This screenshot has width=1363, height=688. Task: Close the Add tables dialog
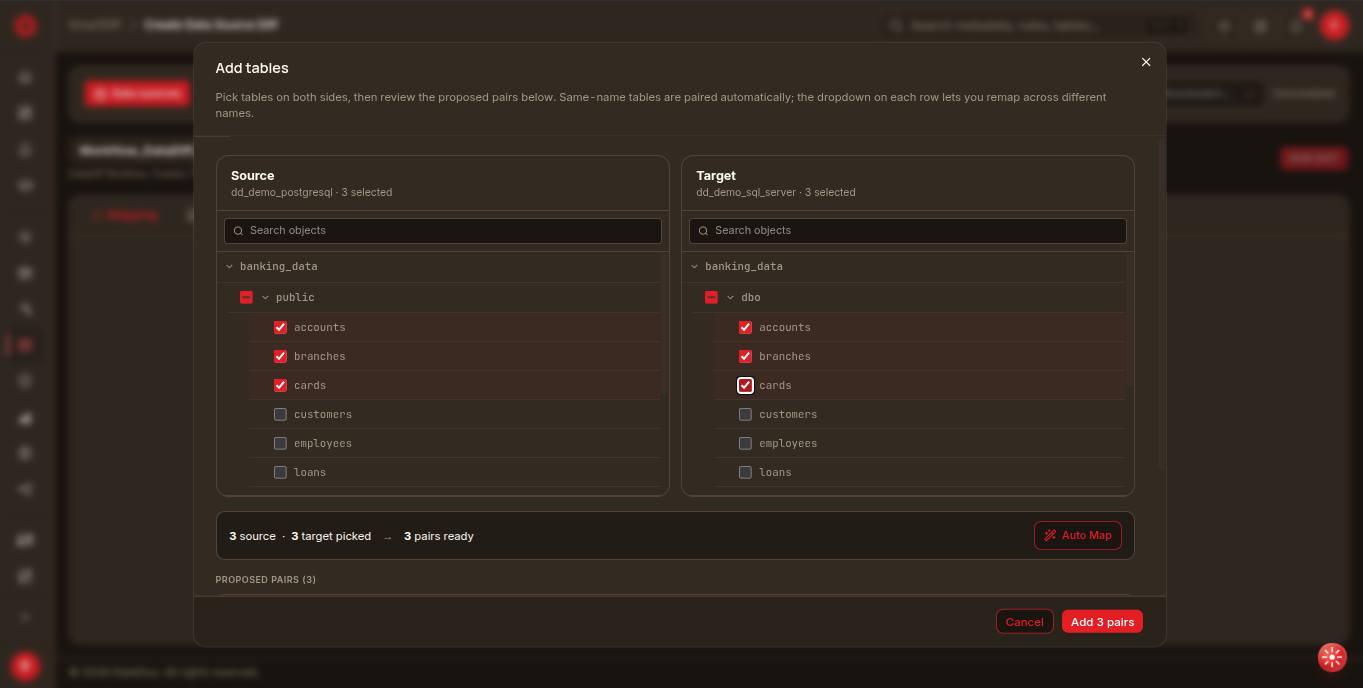(x=1146, y=62)
